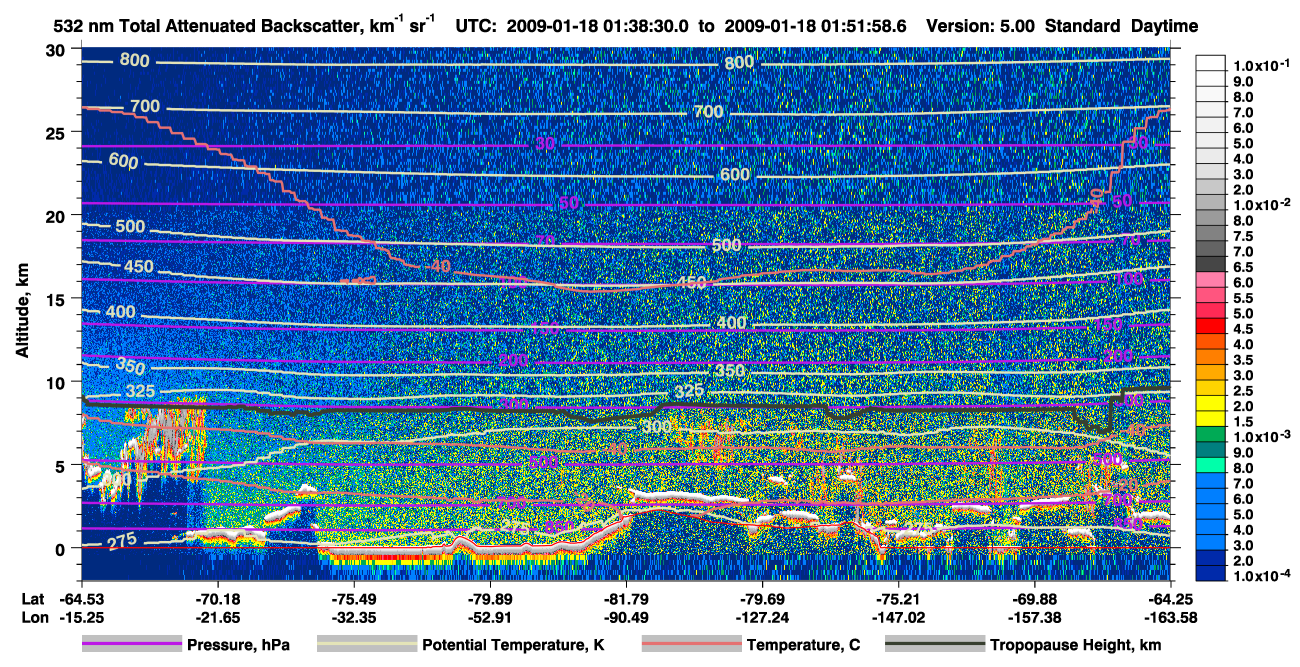Click the longitude value '-52.91'
The width and height of the screenshot is (1300, 667).
point(490,618)
